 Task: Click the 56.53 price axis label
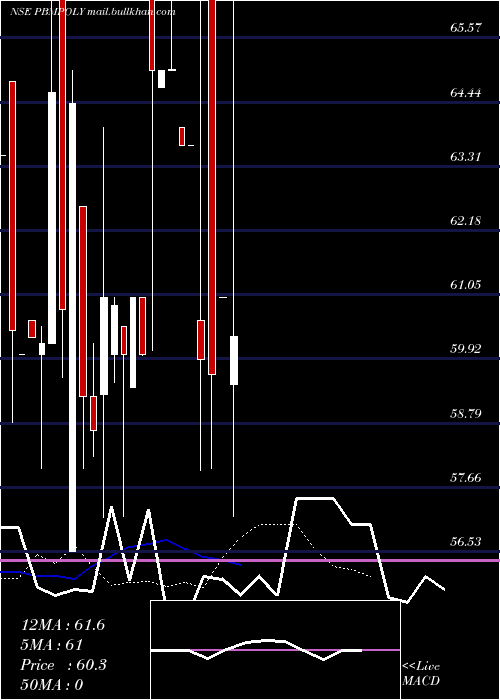(466, 542)
